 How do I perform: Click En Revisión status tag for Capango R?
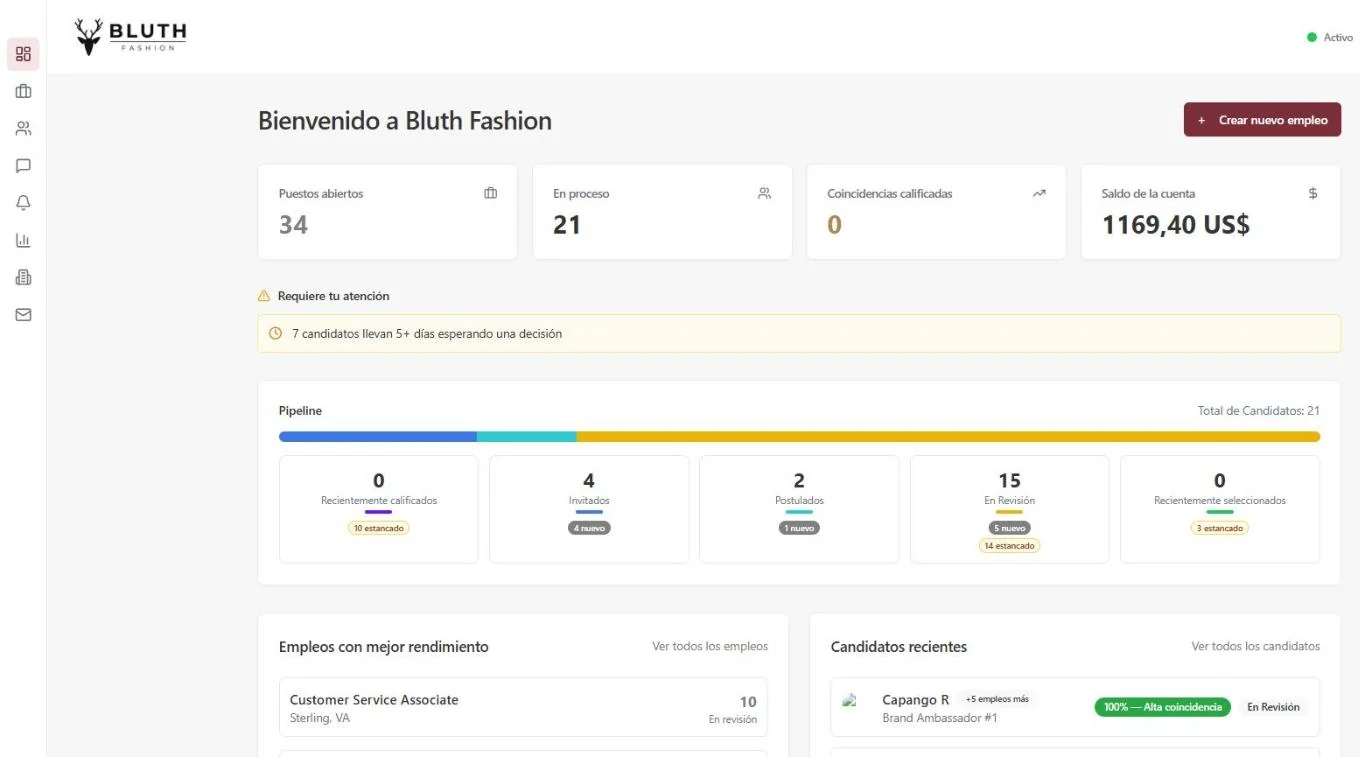coord(1273,707)
